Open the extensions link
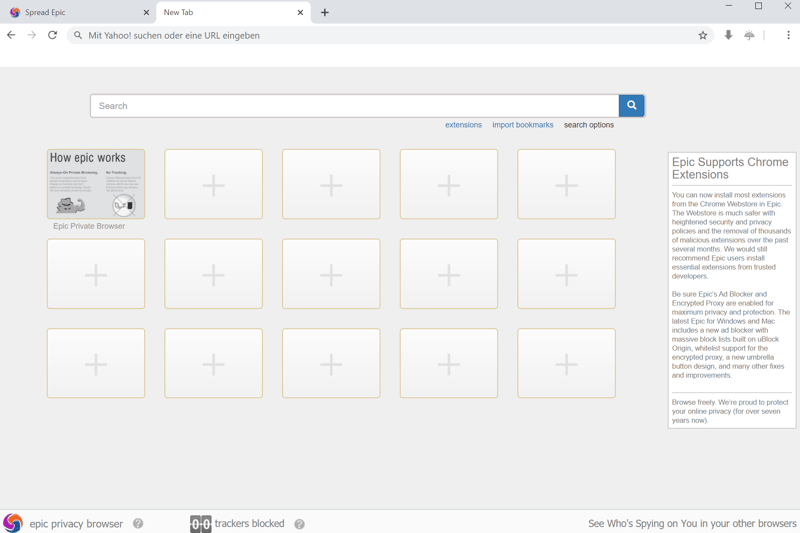800x533 pixels. tap(463, 125)
